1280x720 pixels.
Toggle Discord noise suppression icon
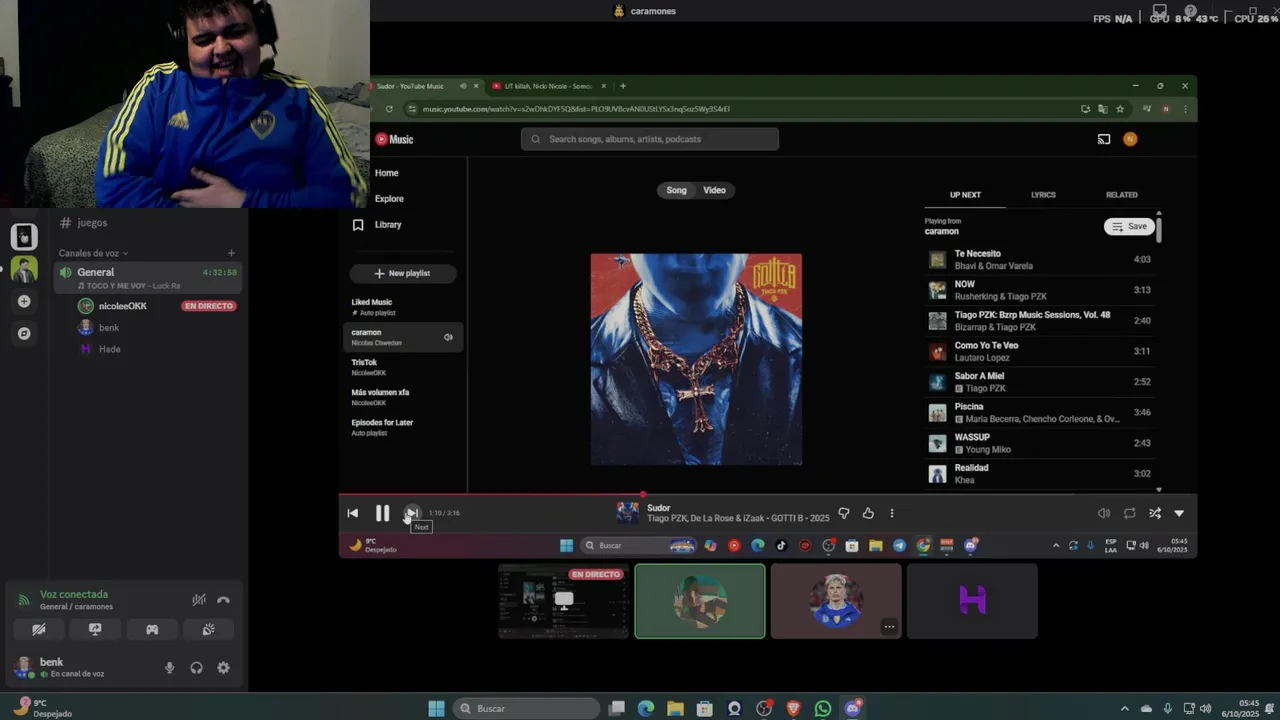click(x=199, y=600)
